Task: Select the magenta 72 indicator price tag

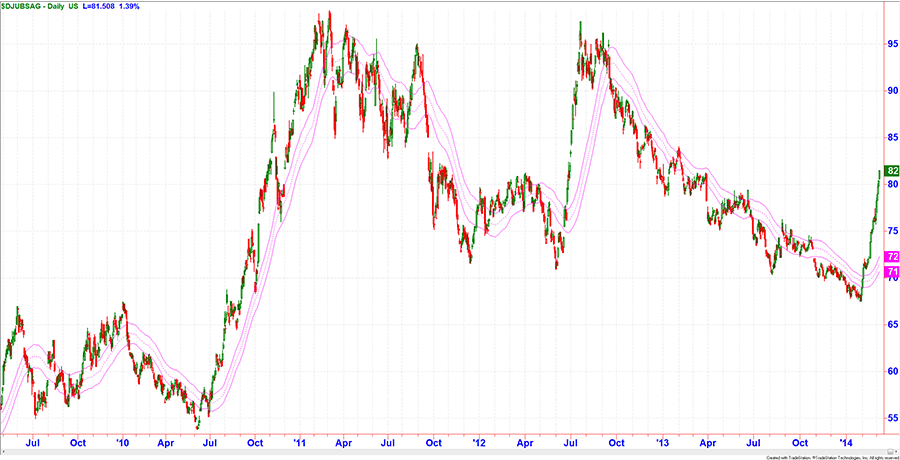Action: 891,257
